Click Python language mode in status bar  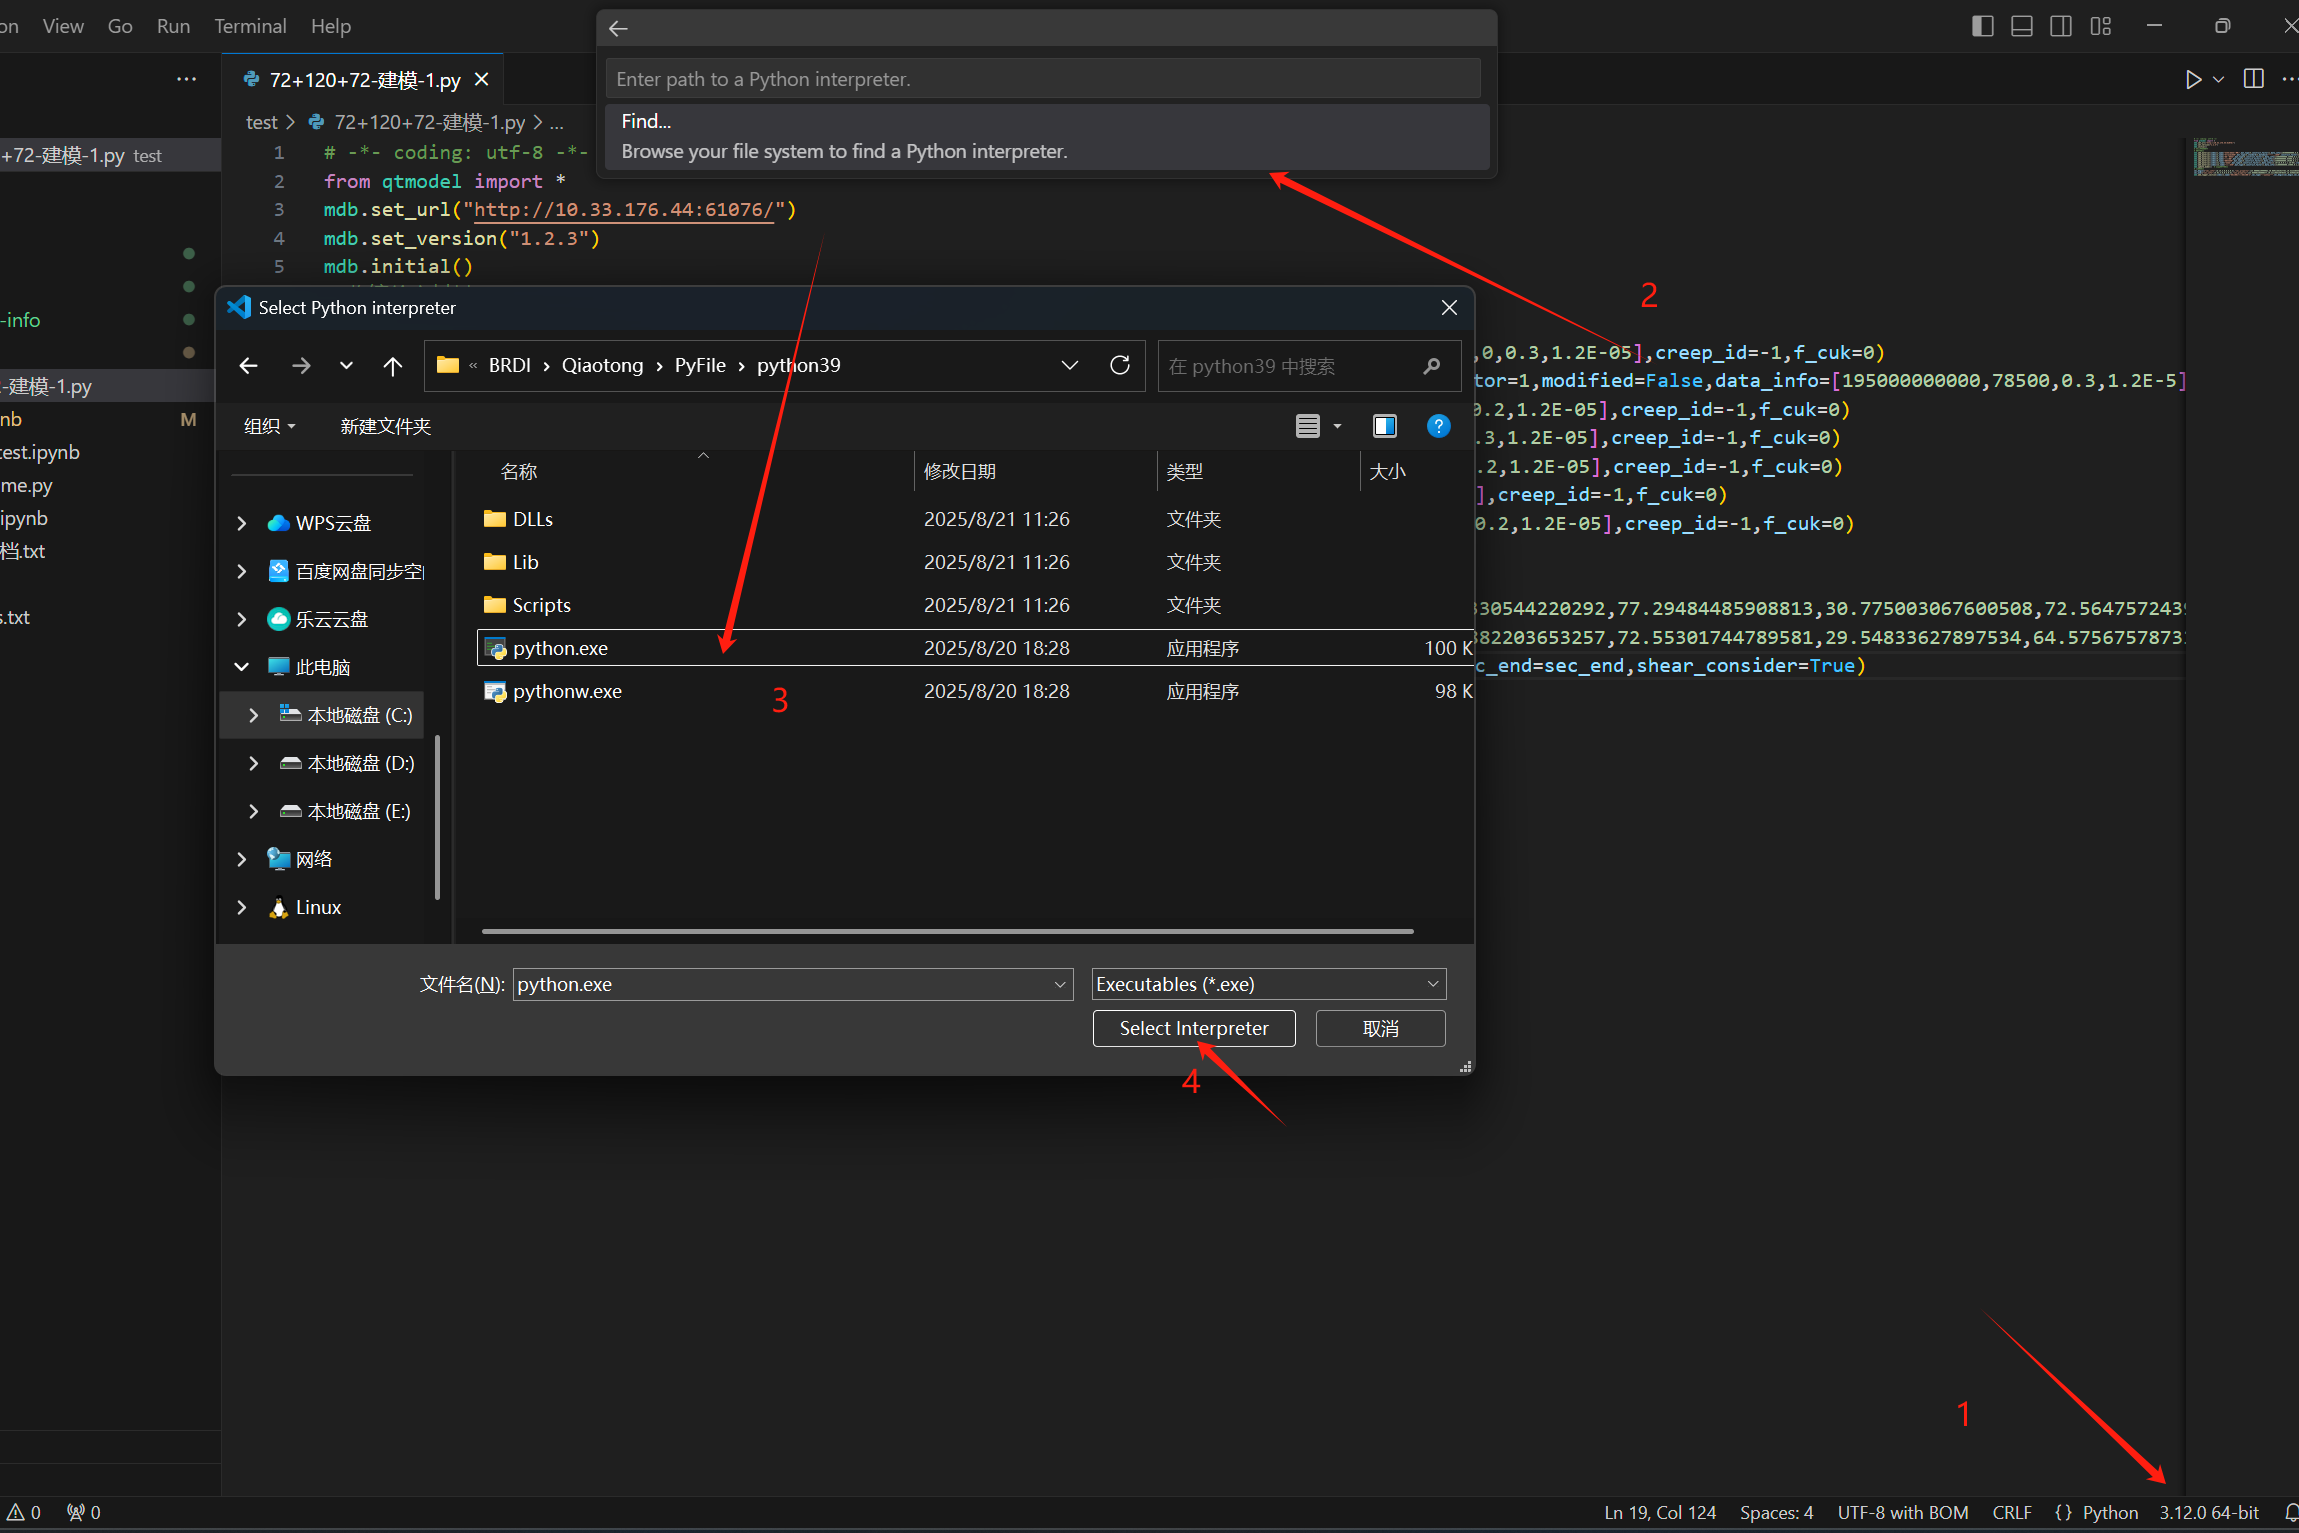2110,1512
